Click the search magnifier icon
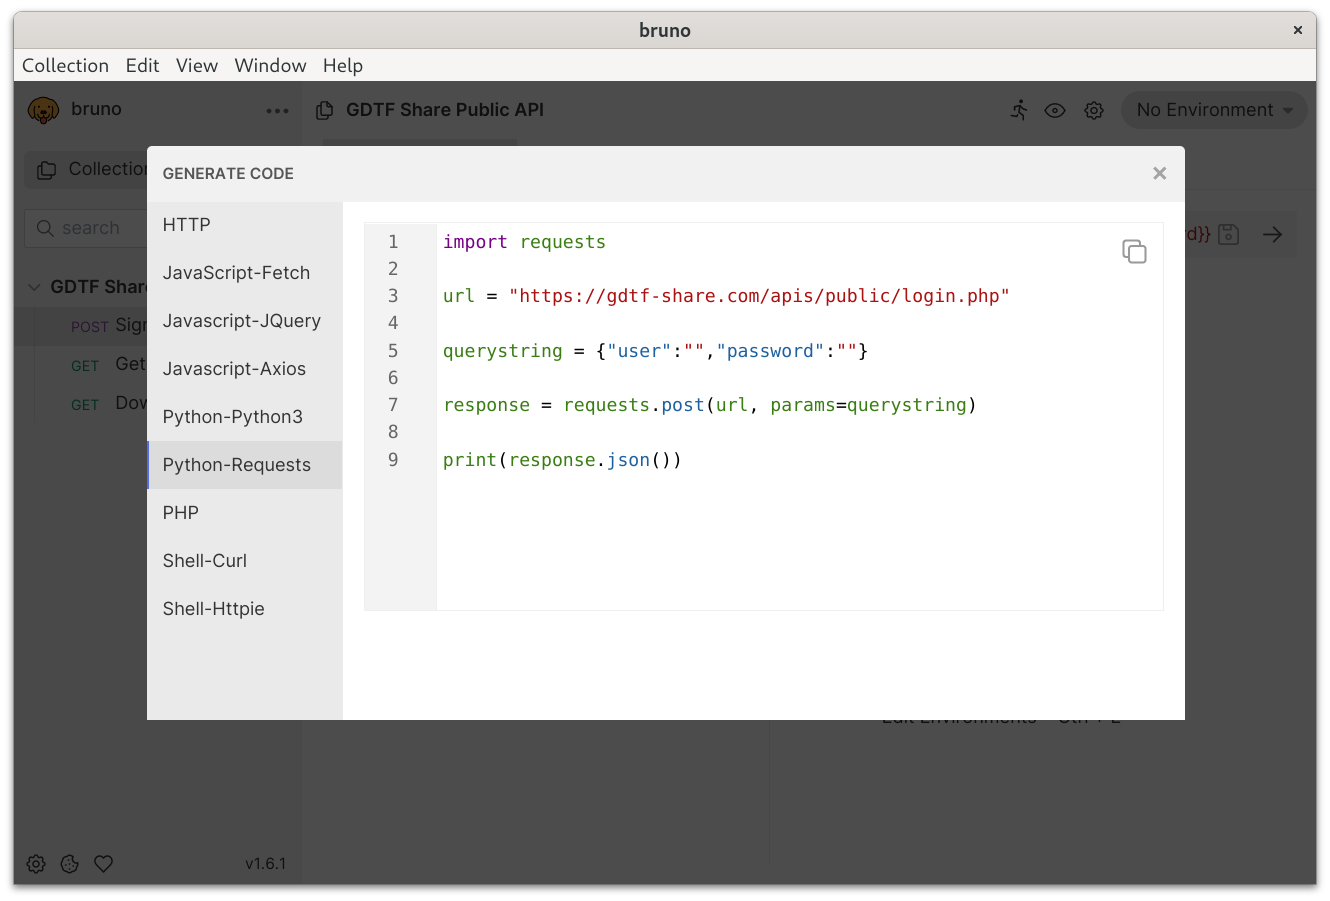1330x901 pixels. [x=45, y=228]
